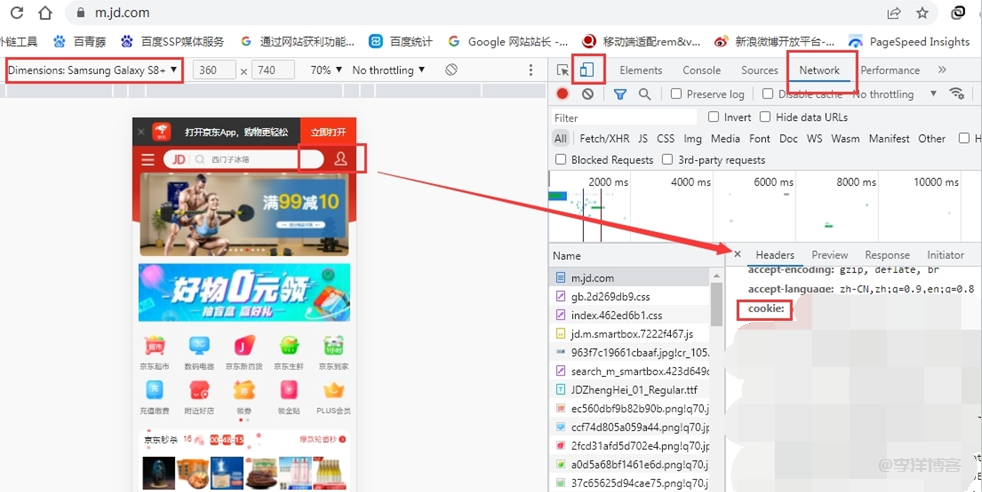Open network search magnifier

(x=645, y=94)
